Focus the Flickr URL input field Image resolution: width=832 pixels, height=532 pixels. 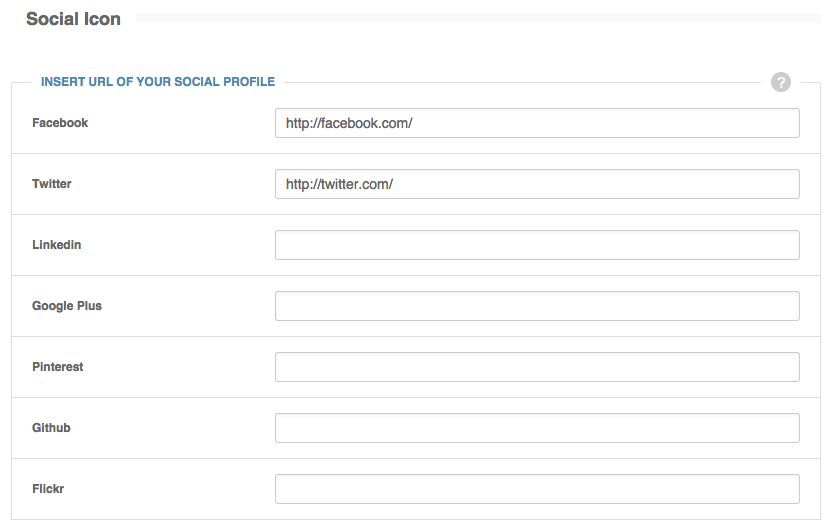(537, 489)
